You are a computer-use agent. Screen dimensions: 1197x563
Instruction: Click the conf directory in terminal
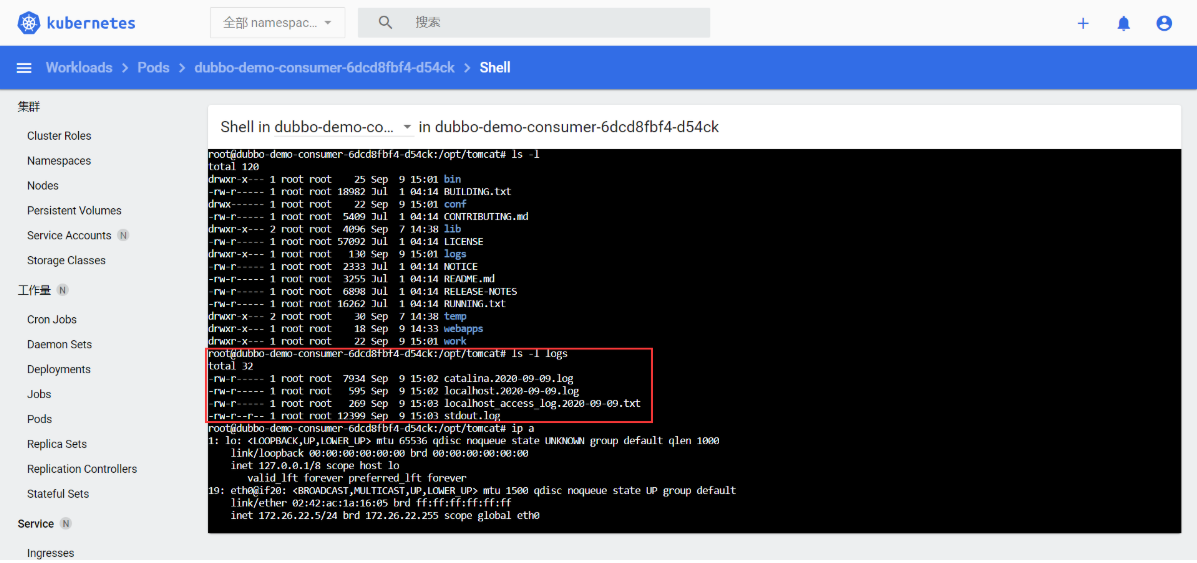click(455, 204)
